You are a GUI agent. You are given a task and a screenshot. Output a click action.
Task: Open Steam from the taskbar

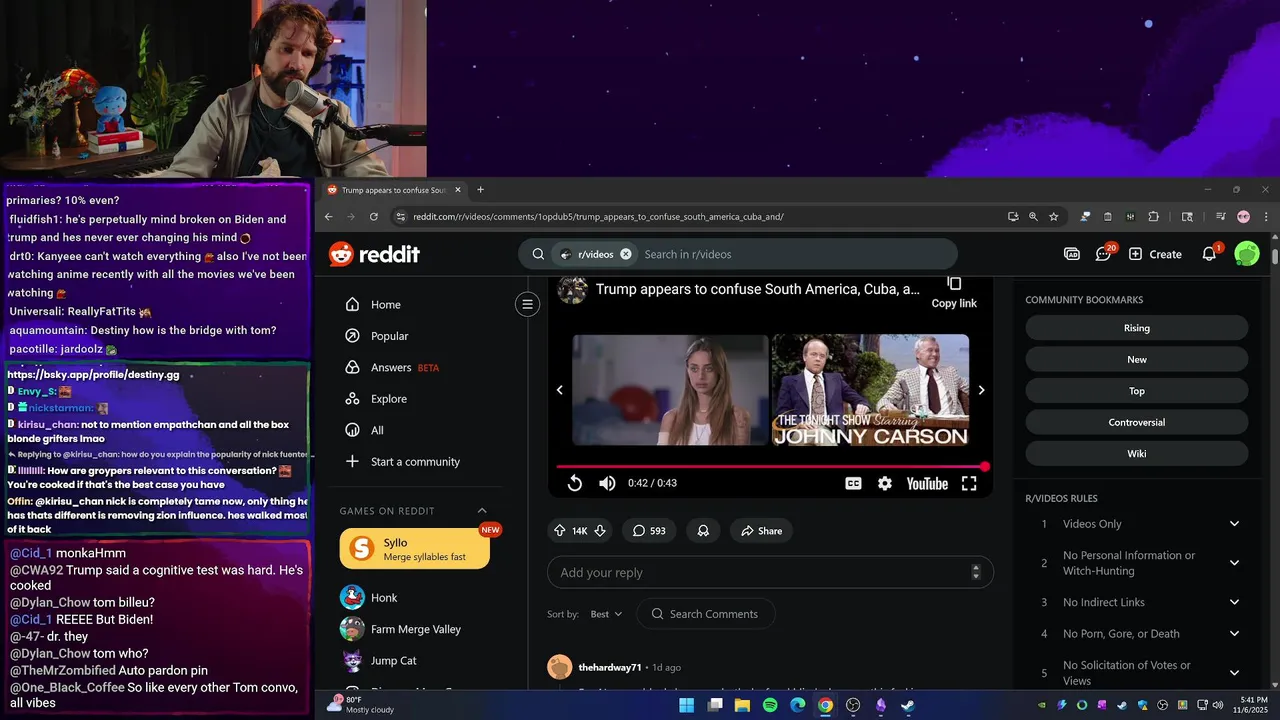coord(907,705)
